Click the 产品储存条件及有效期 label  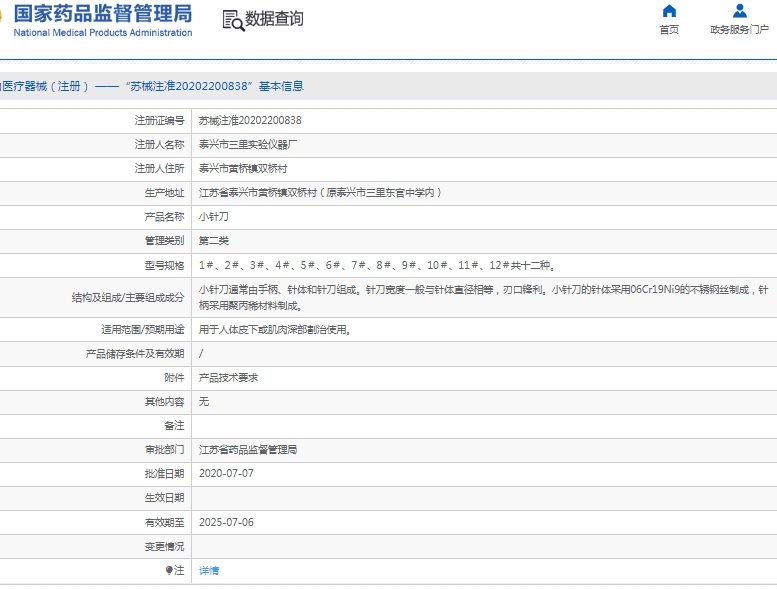click(135, 354)
